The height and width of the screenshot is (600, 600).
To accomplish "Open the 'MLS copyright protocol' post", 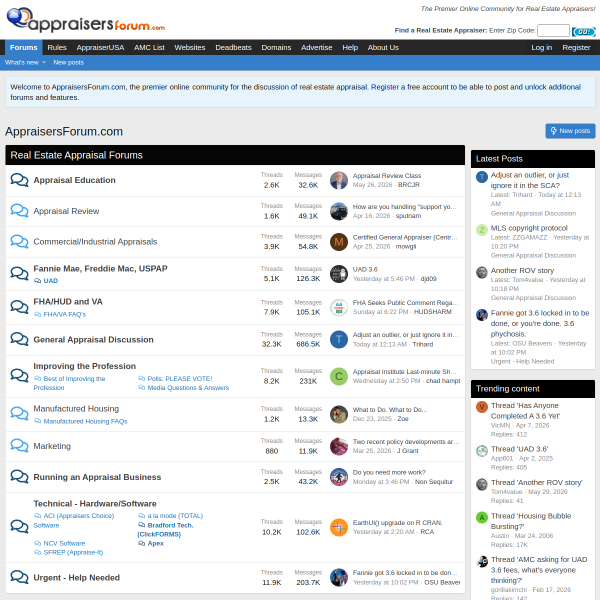I will click(x=529, y=228).
